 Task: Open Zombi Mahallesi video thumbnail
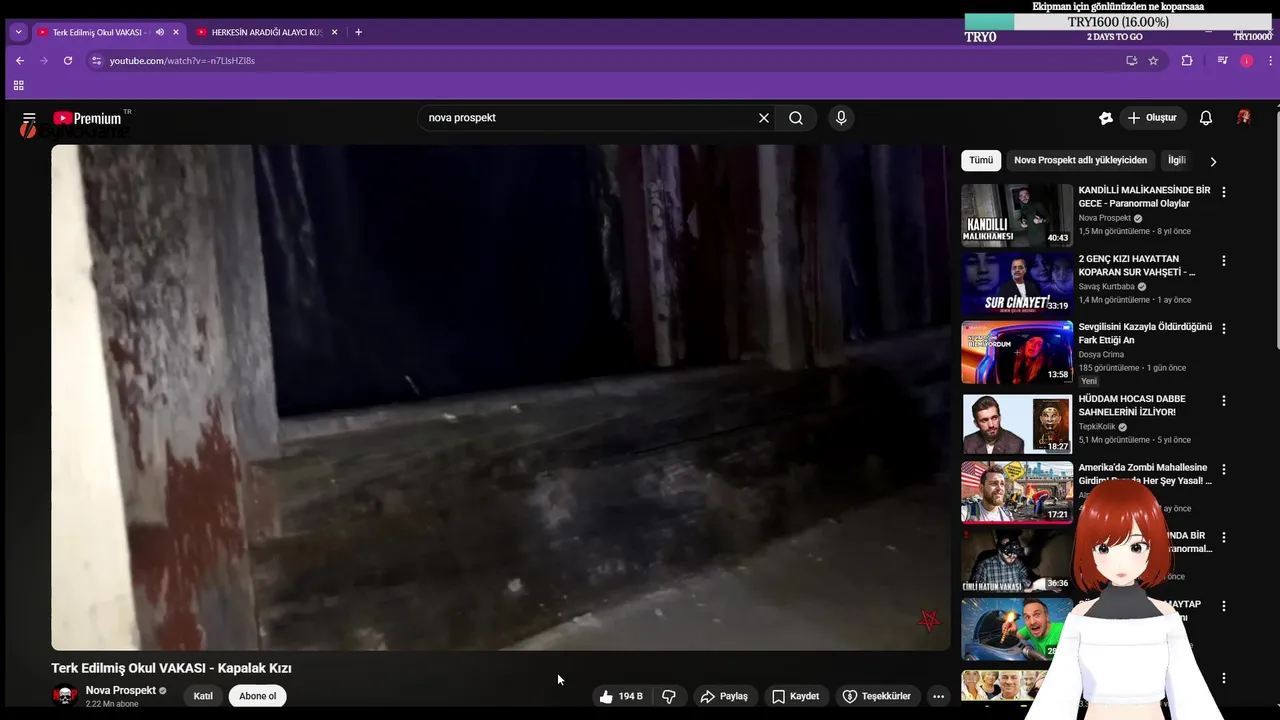(x=1017, y=492)
